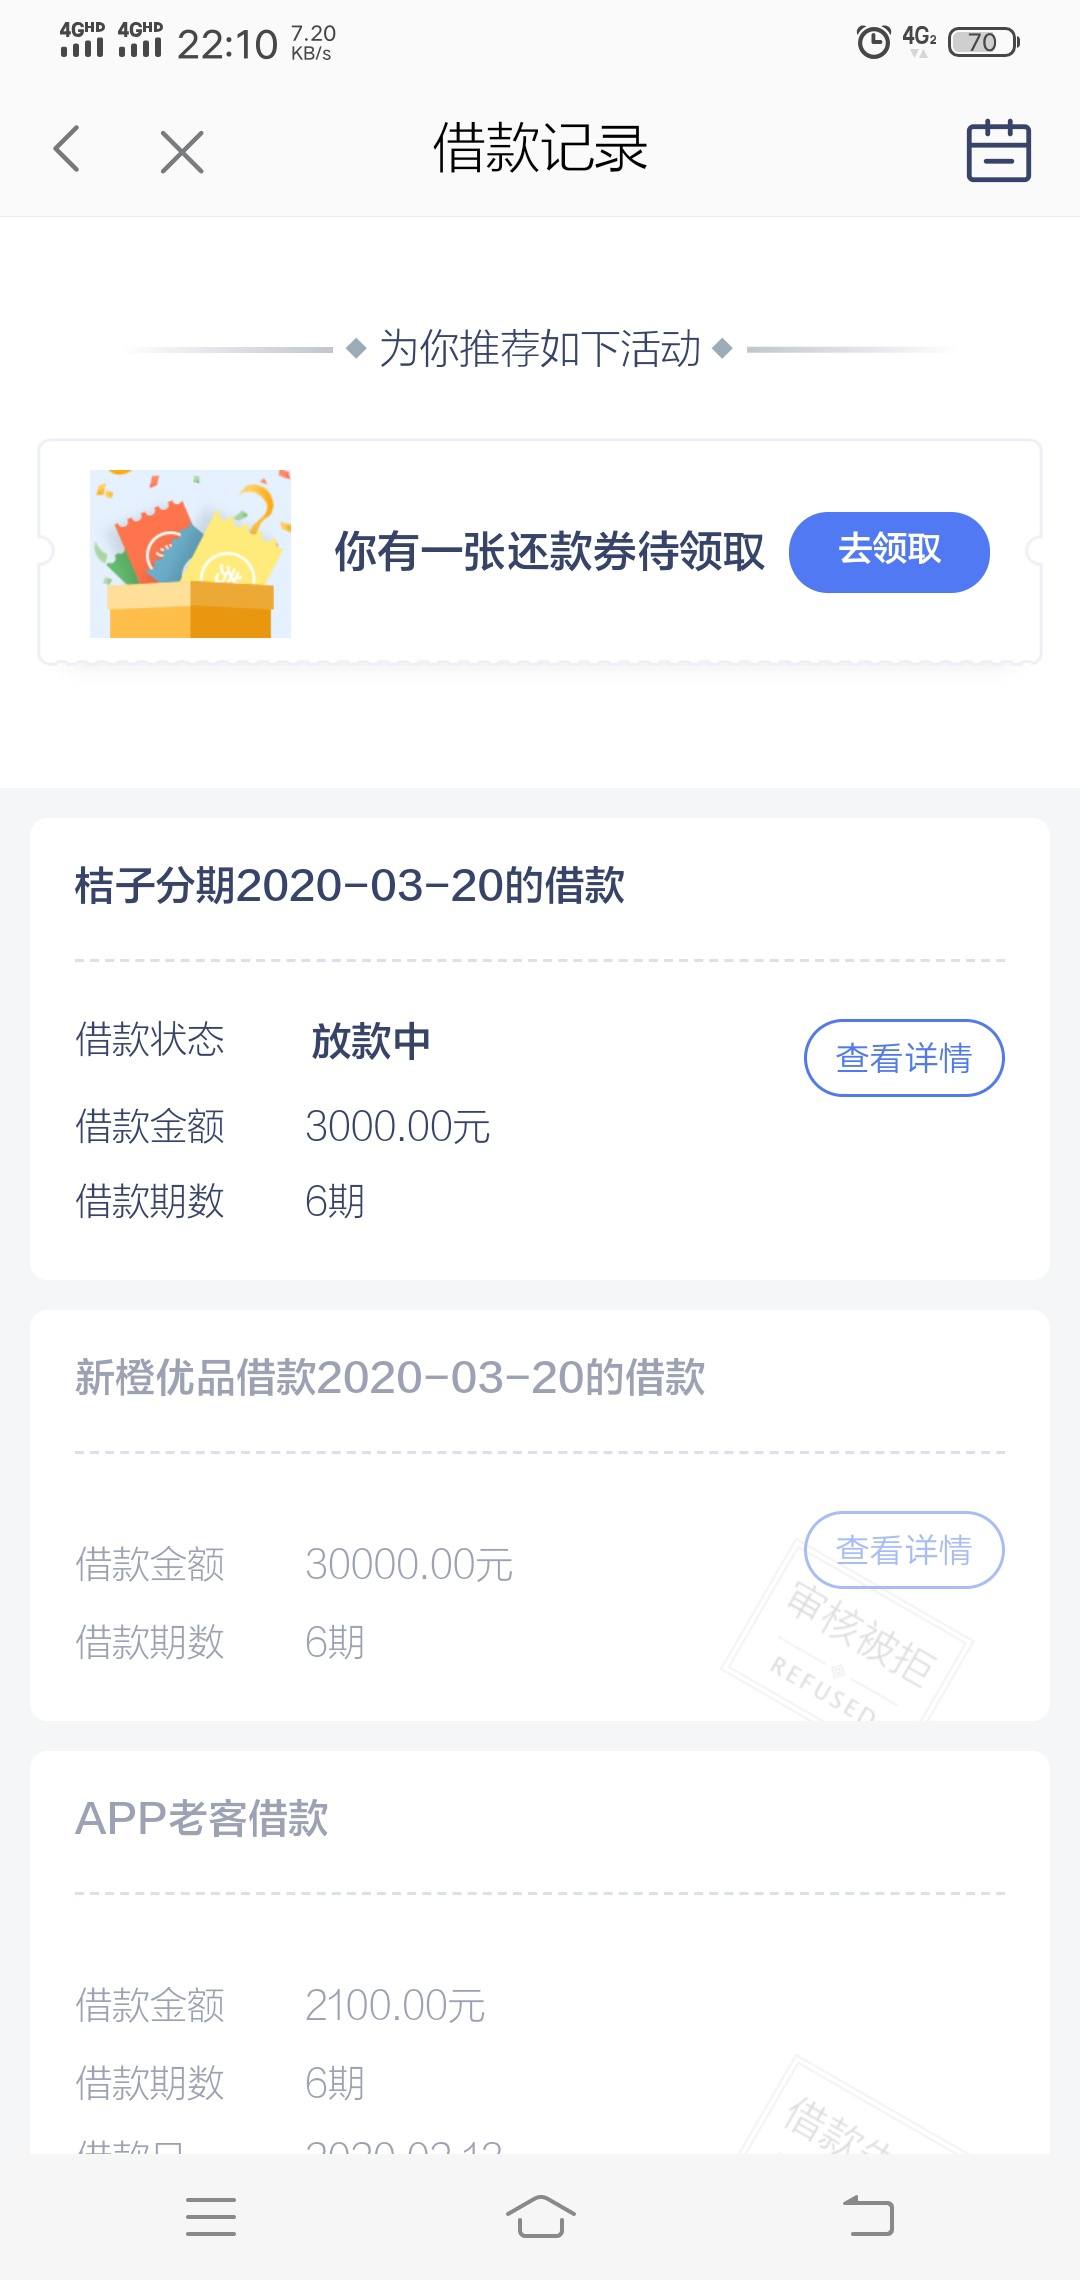View details of 桔子分期 loan
The image size is (1080, 2280).
coord(904,1058)
